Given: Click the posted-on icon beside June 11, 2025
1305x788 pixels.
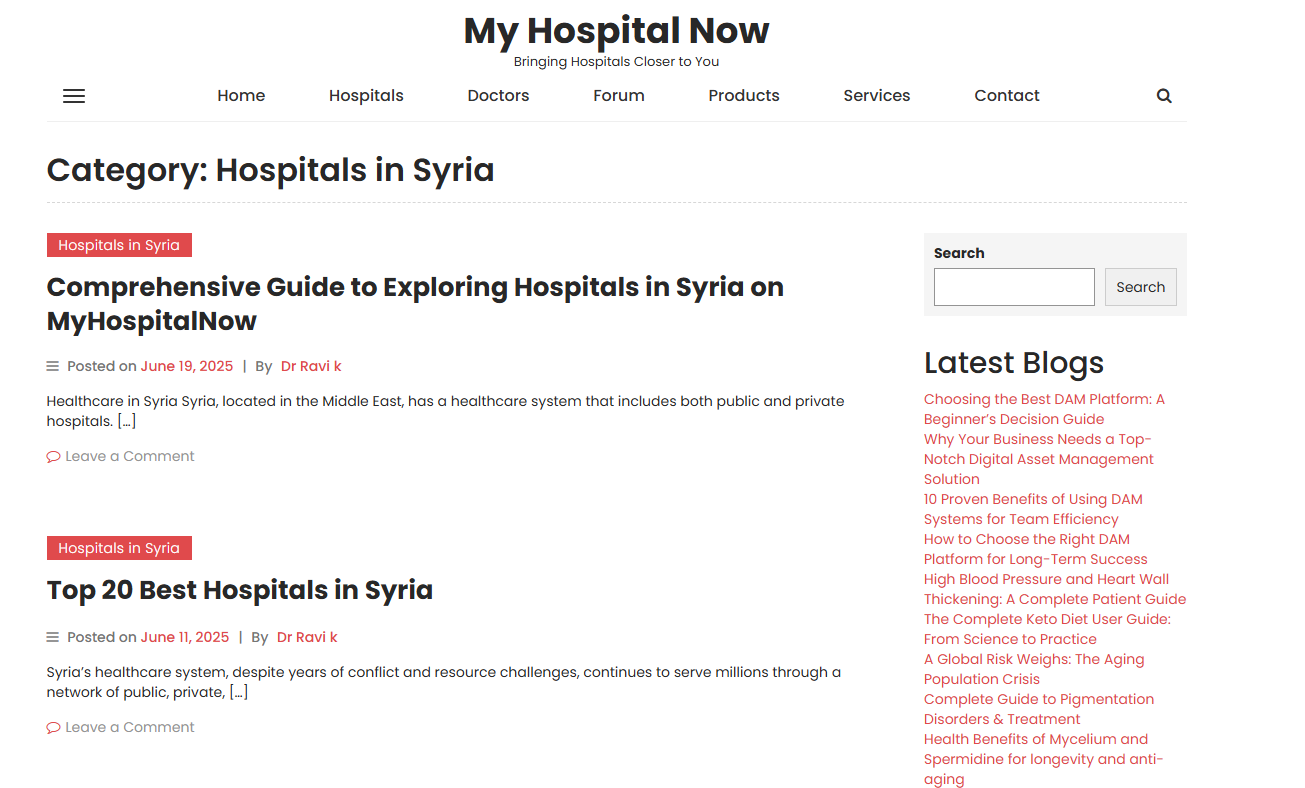Looking at the screenshot, I should (51, 636).
